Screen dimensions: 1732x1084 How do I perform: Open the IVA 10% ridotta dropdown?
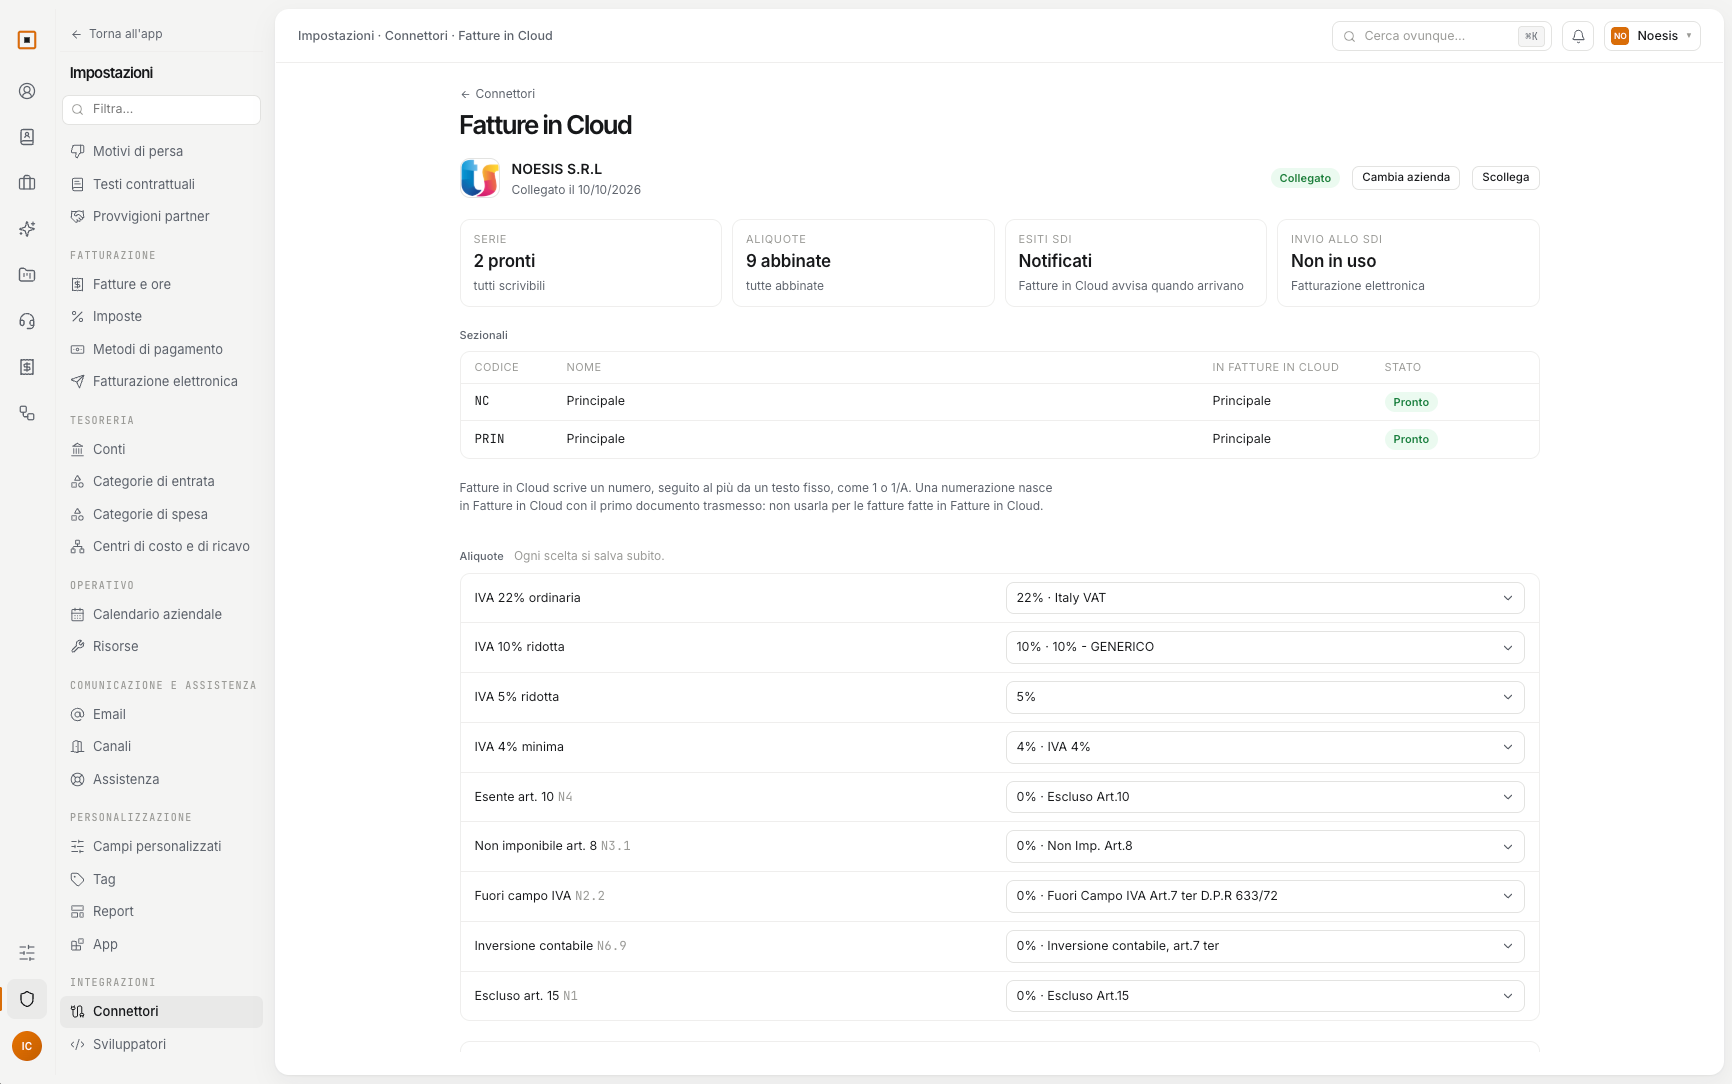click(1265, 647)
